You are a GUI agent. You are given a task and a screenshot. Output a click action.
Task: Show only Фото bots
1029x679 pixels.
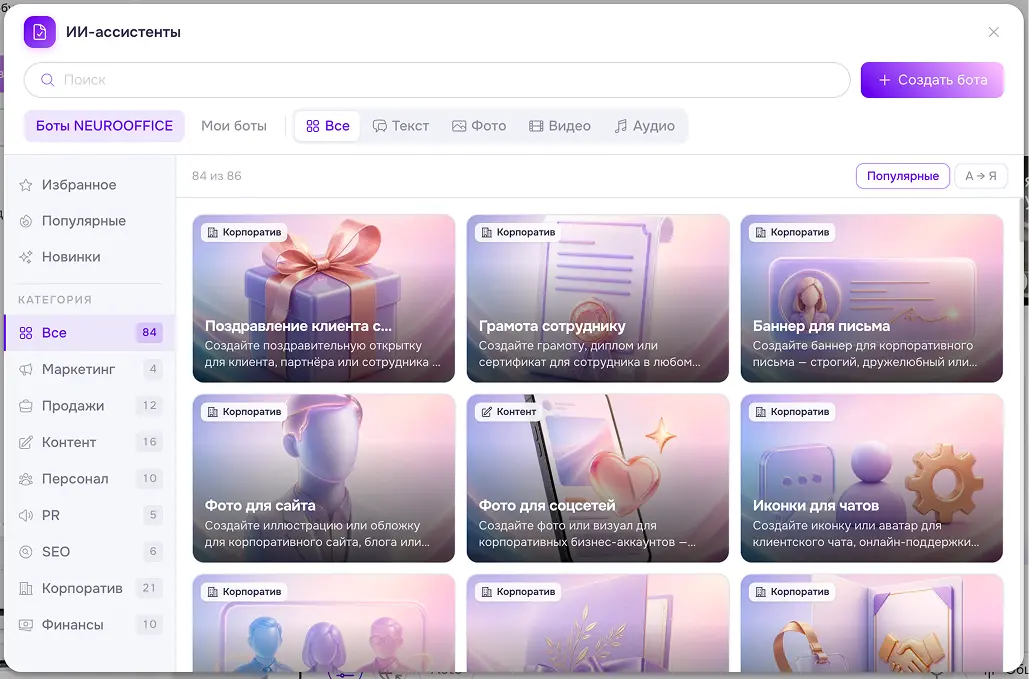coord(479,126)
